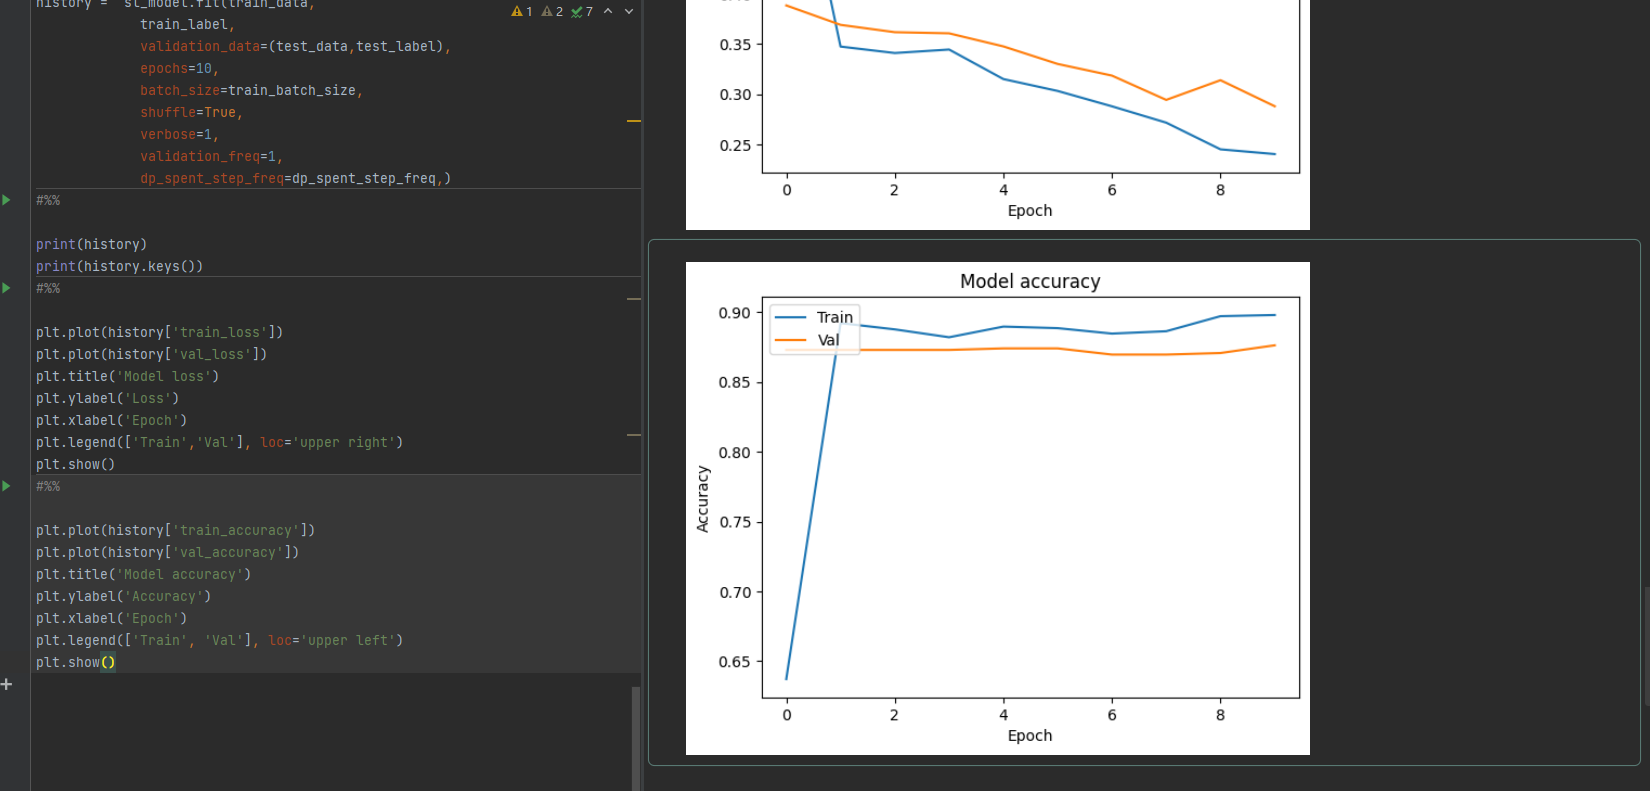Click the validation_data=(test_data,test_label) line

pyautogui.click(x=295, y=46)
